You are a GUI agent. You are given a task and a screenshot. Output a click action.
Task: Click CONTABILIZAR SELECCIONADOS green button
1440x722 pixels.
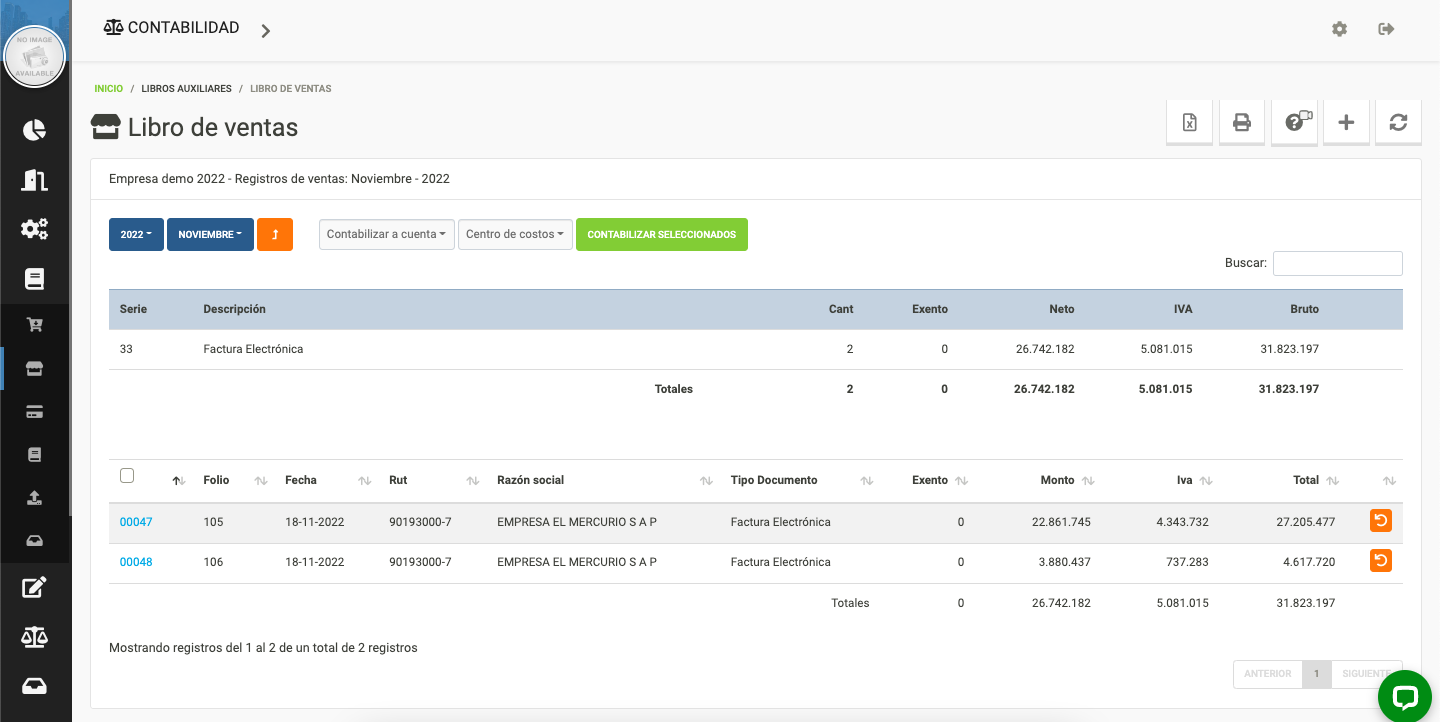click(x=662, y=234)
